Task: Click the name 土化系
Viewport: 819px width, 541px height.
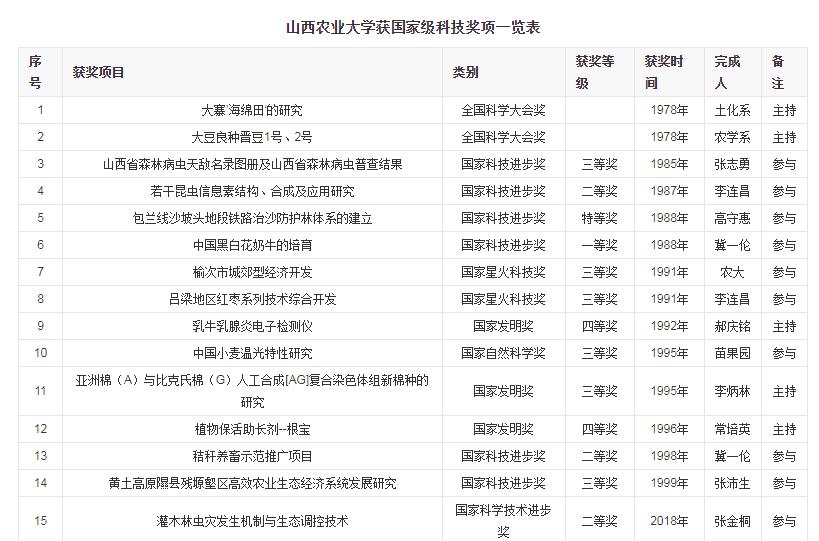Action: pyautogui.click(x=732, y=110)
